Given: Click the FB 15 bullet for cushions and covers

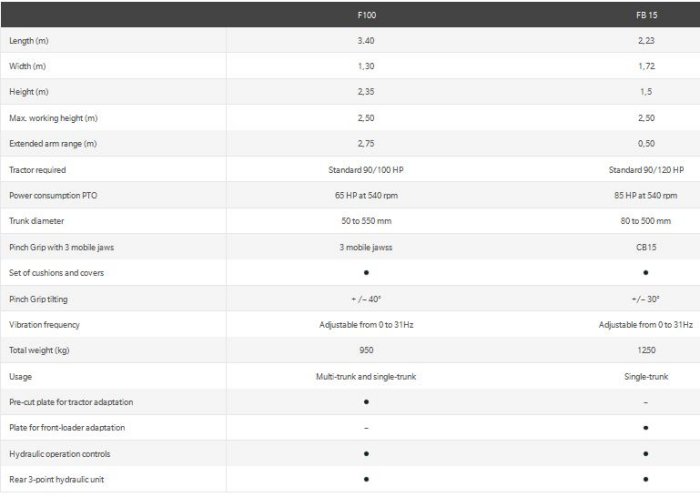Looking at the screenshot, I should pyautogui.click(x=646, y=273).
